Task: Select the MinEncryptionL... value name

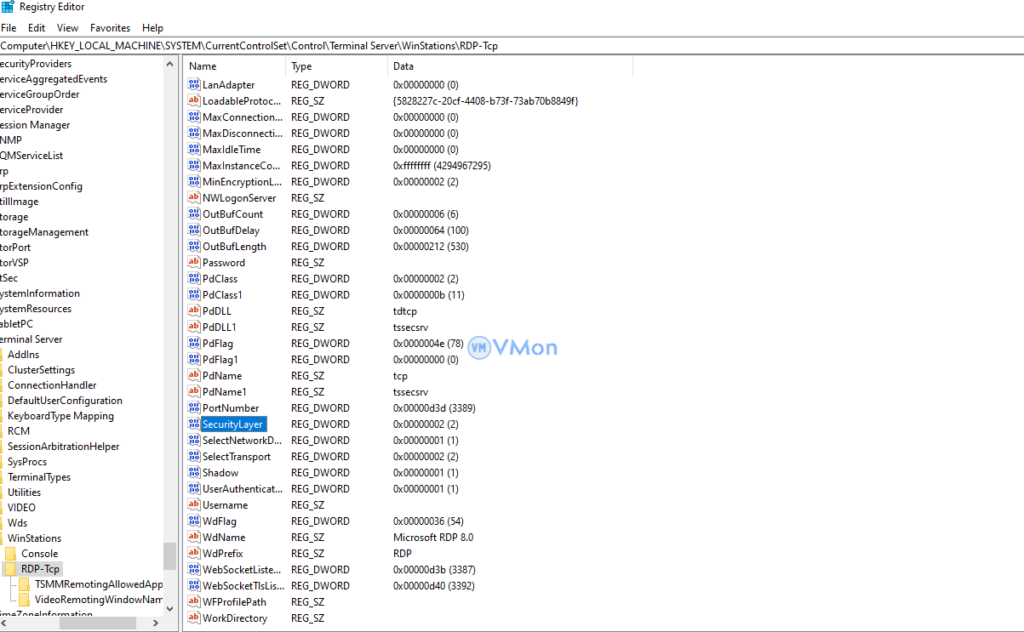Action: (x=242, y=182)
